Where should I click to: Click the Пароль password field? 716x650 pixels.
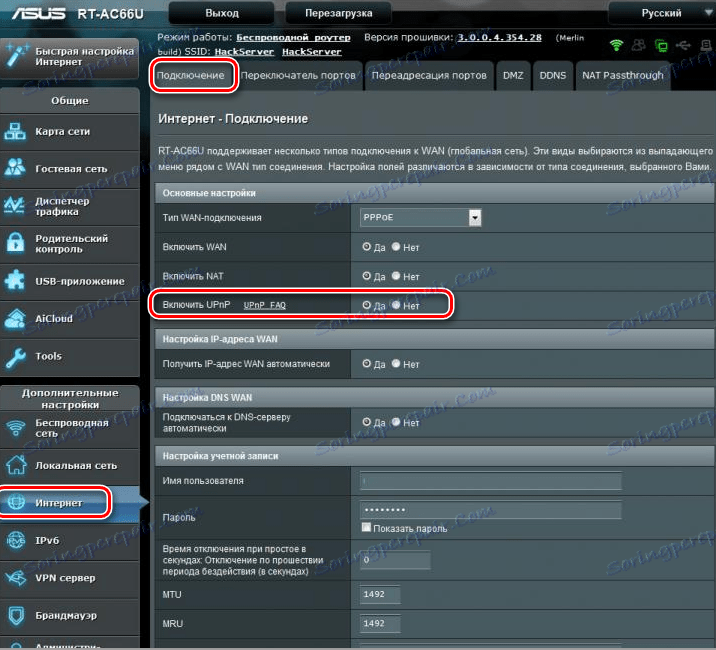coord(490,510)
